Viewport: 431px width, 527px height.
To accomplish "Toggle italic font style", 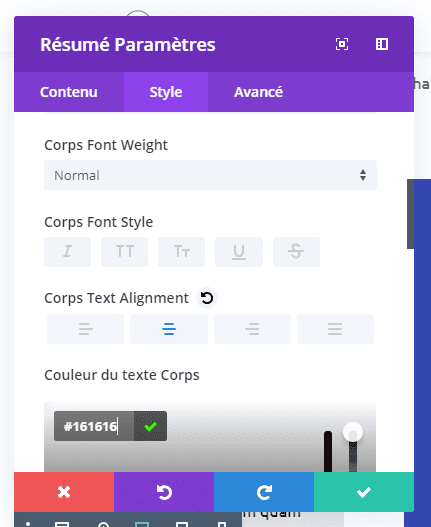I will pyautogui.click(x=68, y=252).
